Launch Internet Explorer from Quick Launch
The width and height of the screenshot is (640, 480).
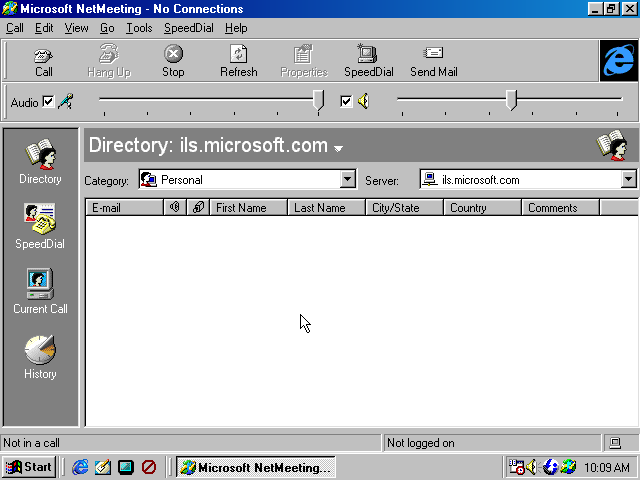coord(80,467)
